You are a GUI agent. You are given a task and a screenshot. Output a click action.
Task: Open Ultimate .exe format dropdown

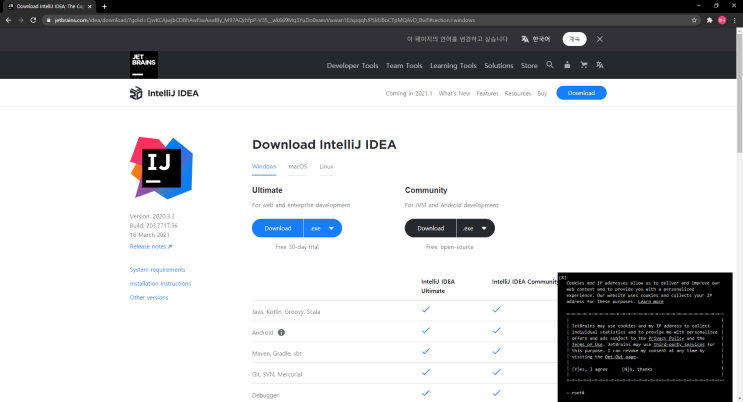coord(323,228)
